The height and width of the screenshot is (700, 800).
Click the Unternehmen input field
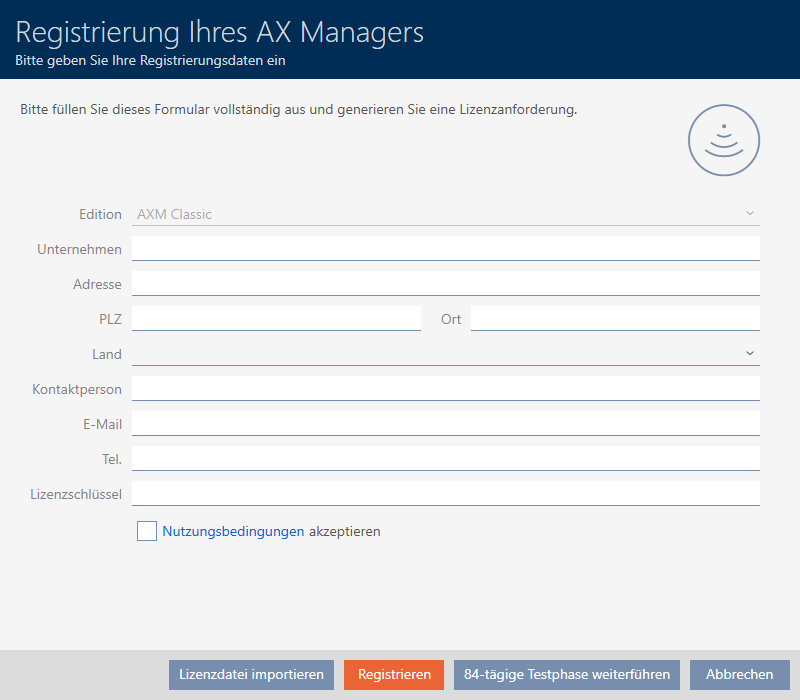[445, 248]
